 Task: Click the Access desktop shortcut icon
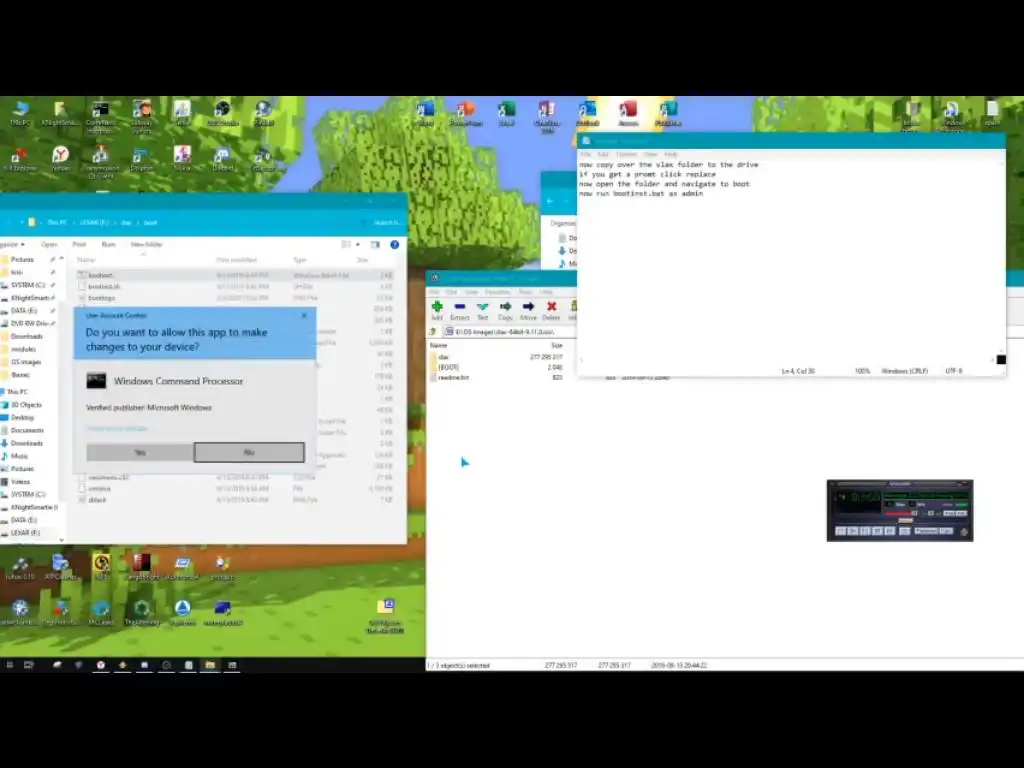(628, 114)
